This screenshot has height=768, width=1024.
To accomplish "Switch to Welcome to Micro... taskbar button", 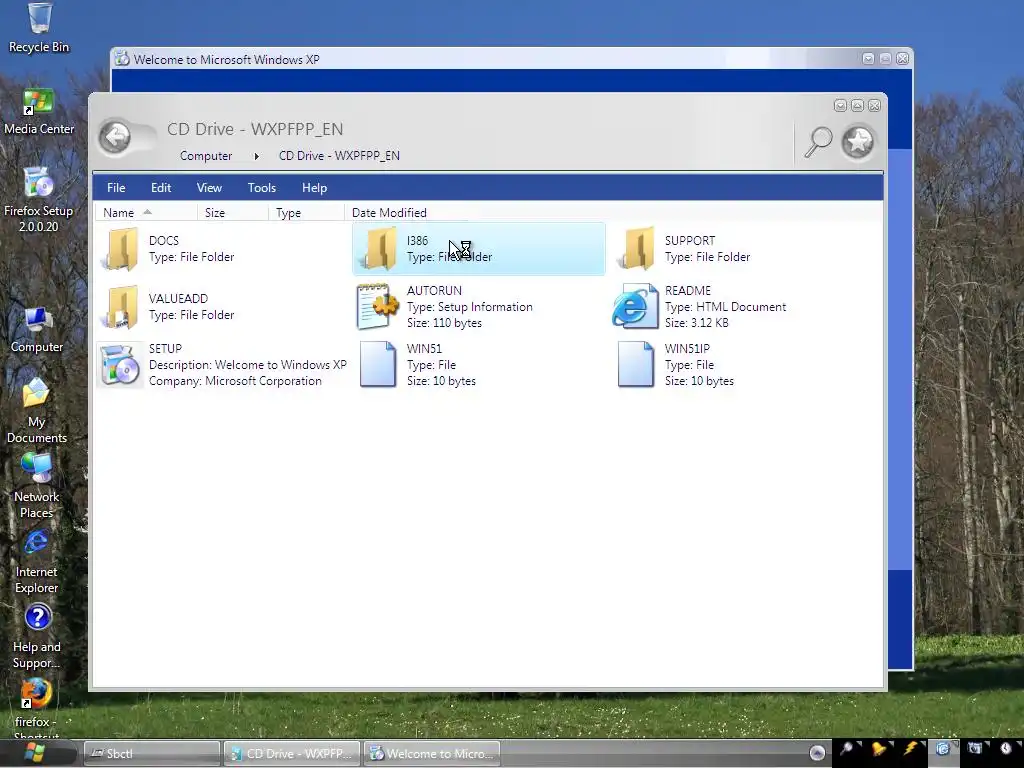I will point(432,754).
